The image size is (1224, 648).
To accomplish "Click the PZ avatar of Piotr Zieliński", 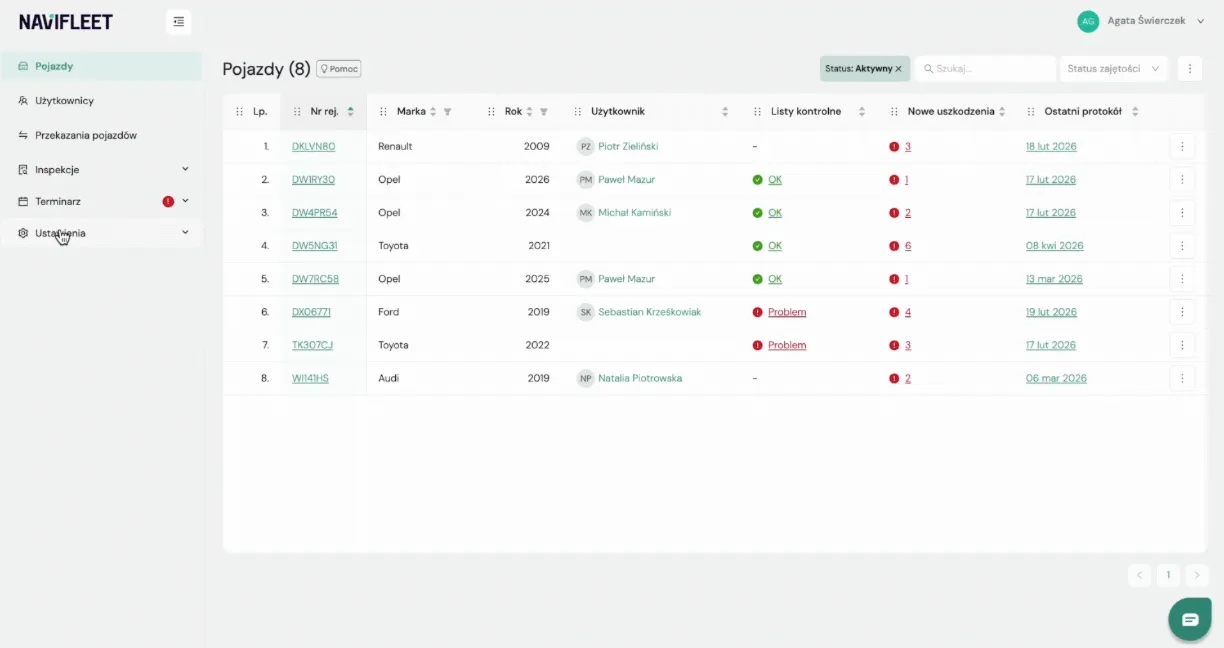I will point(586,146).
